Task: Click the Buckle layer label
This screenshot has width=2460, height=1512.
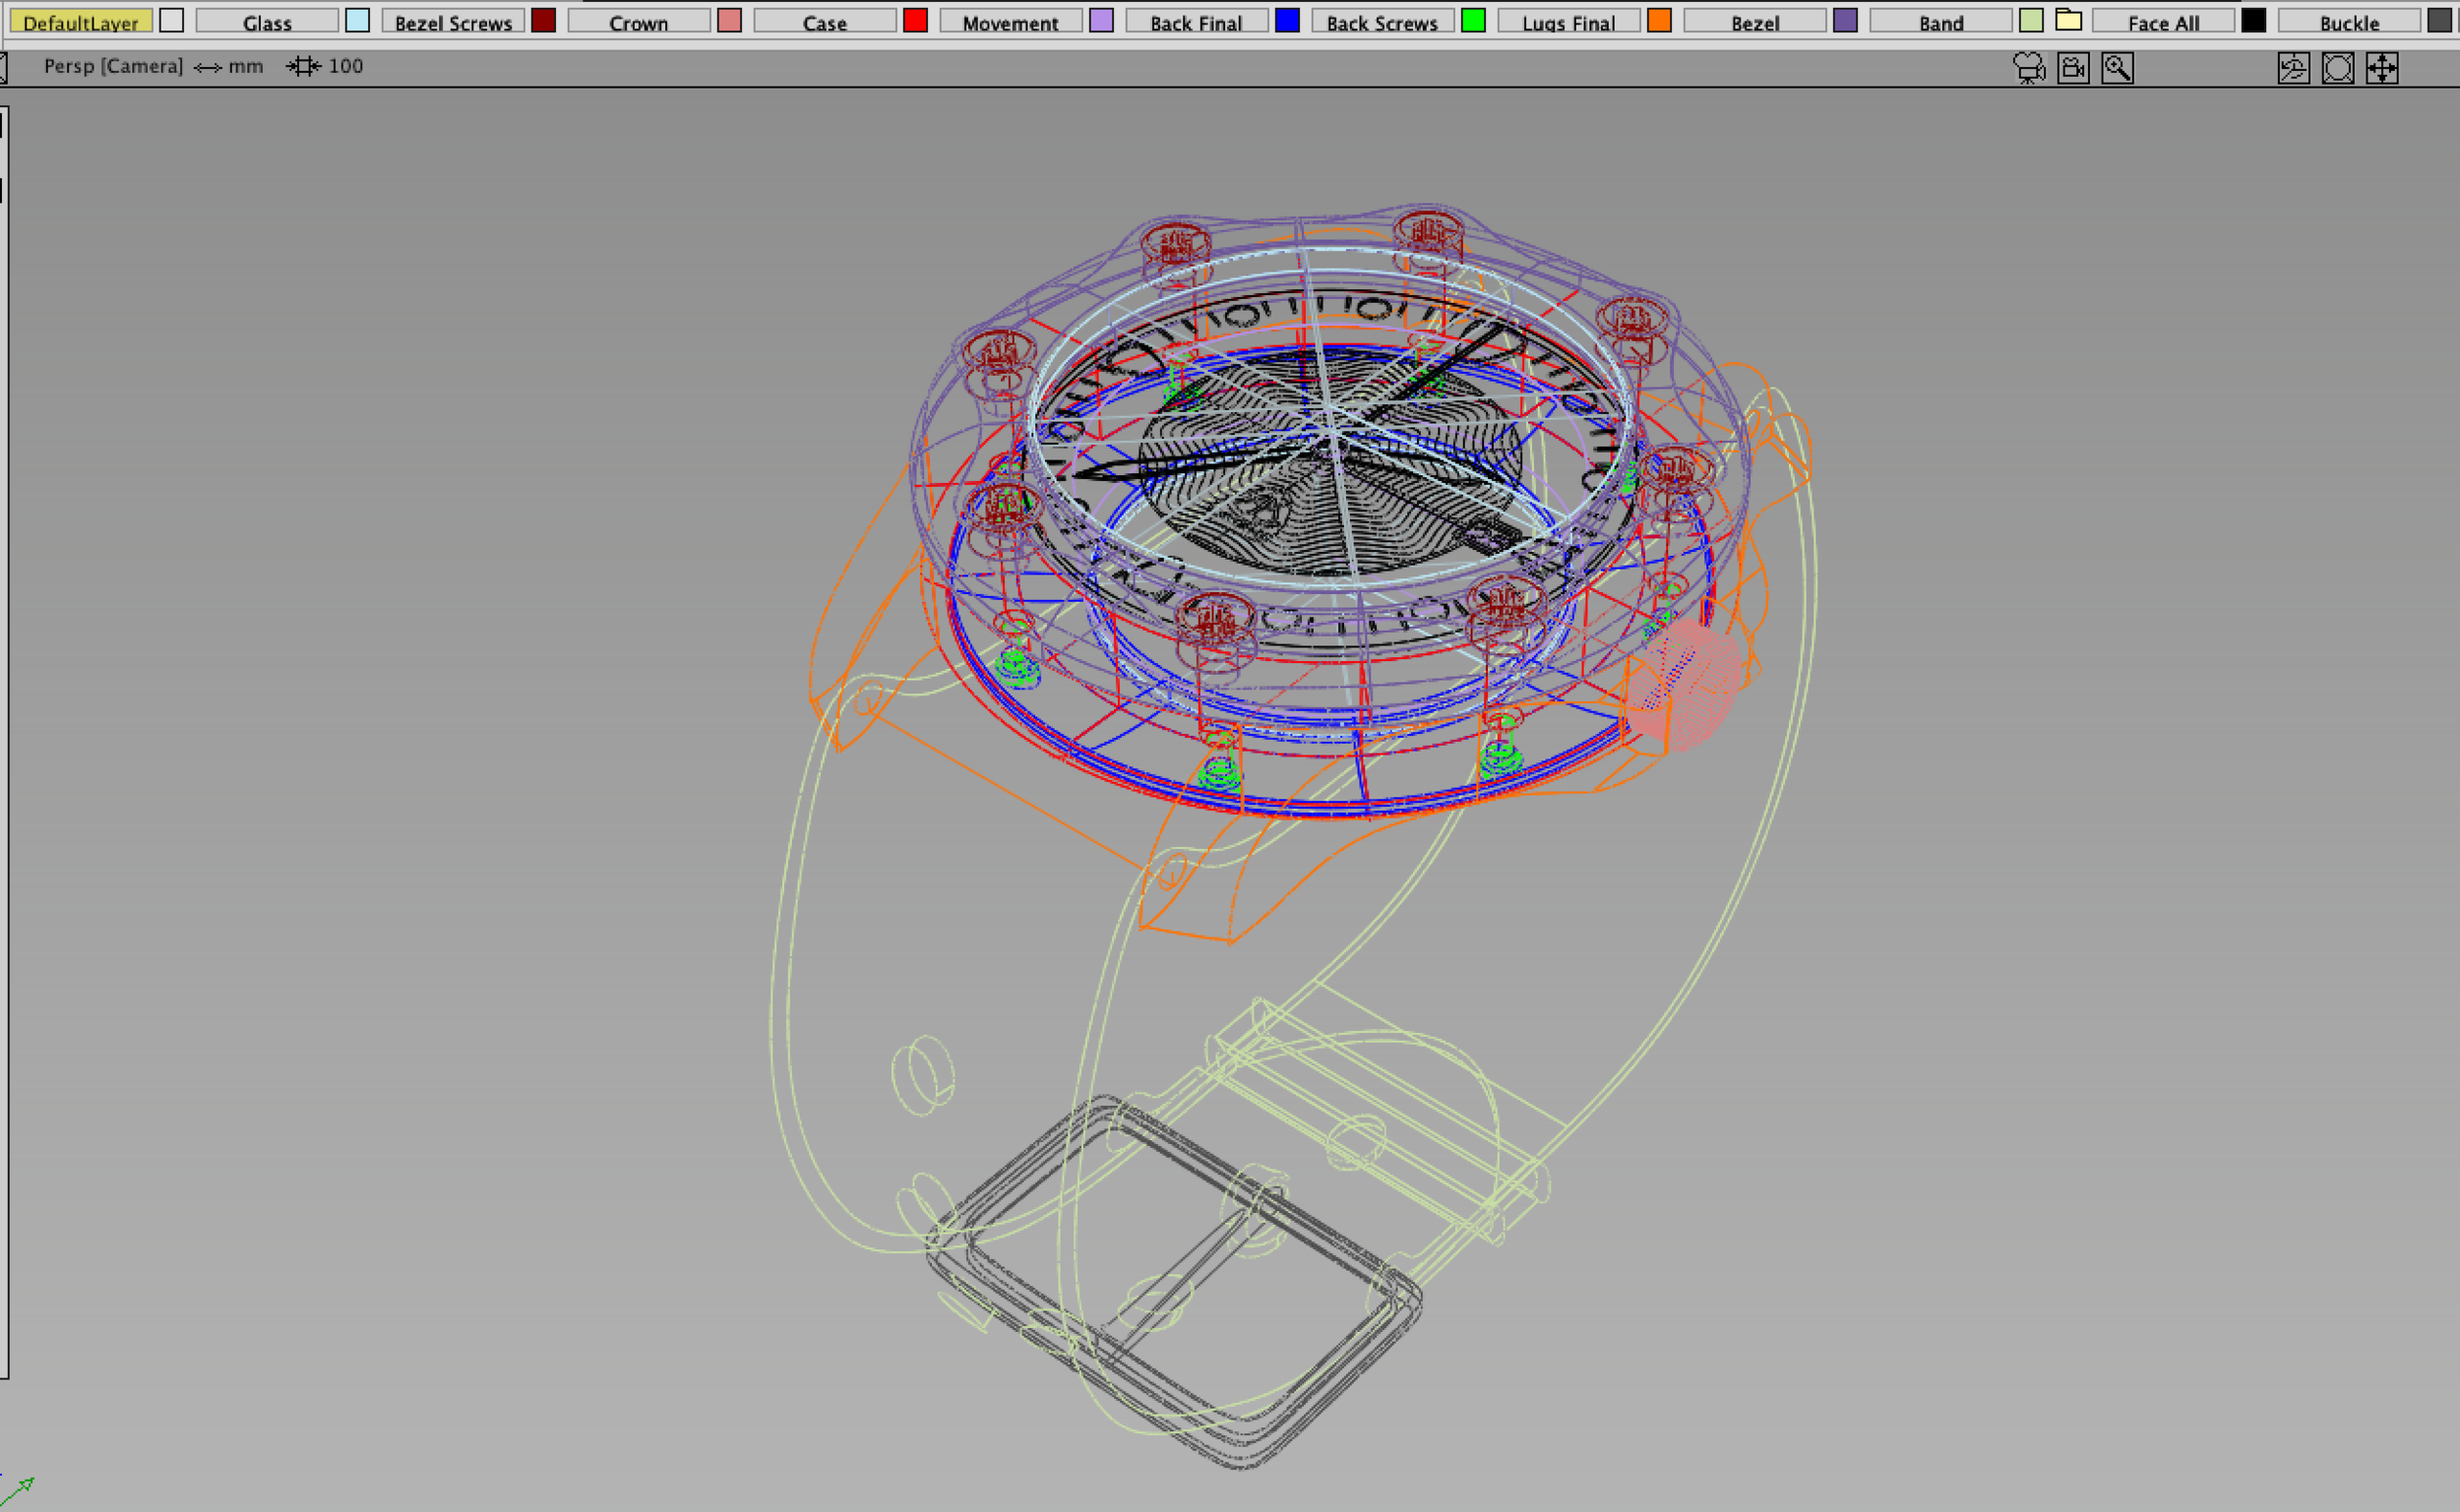Action: point(2349,21)
